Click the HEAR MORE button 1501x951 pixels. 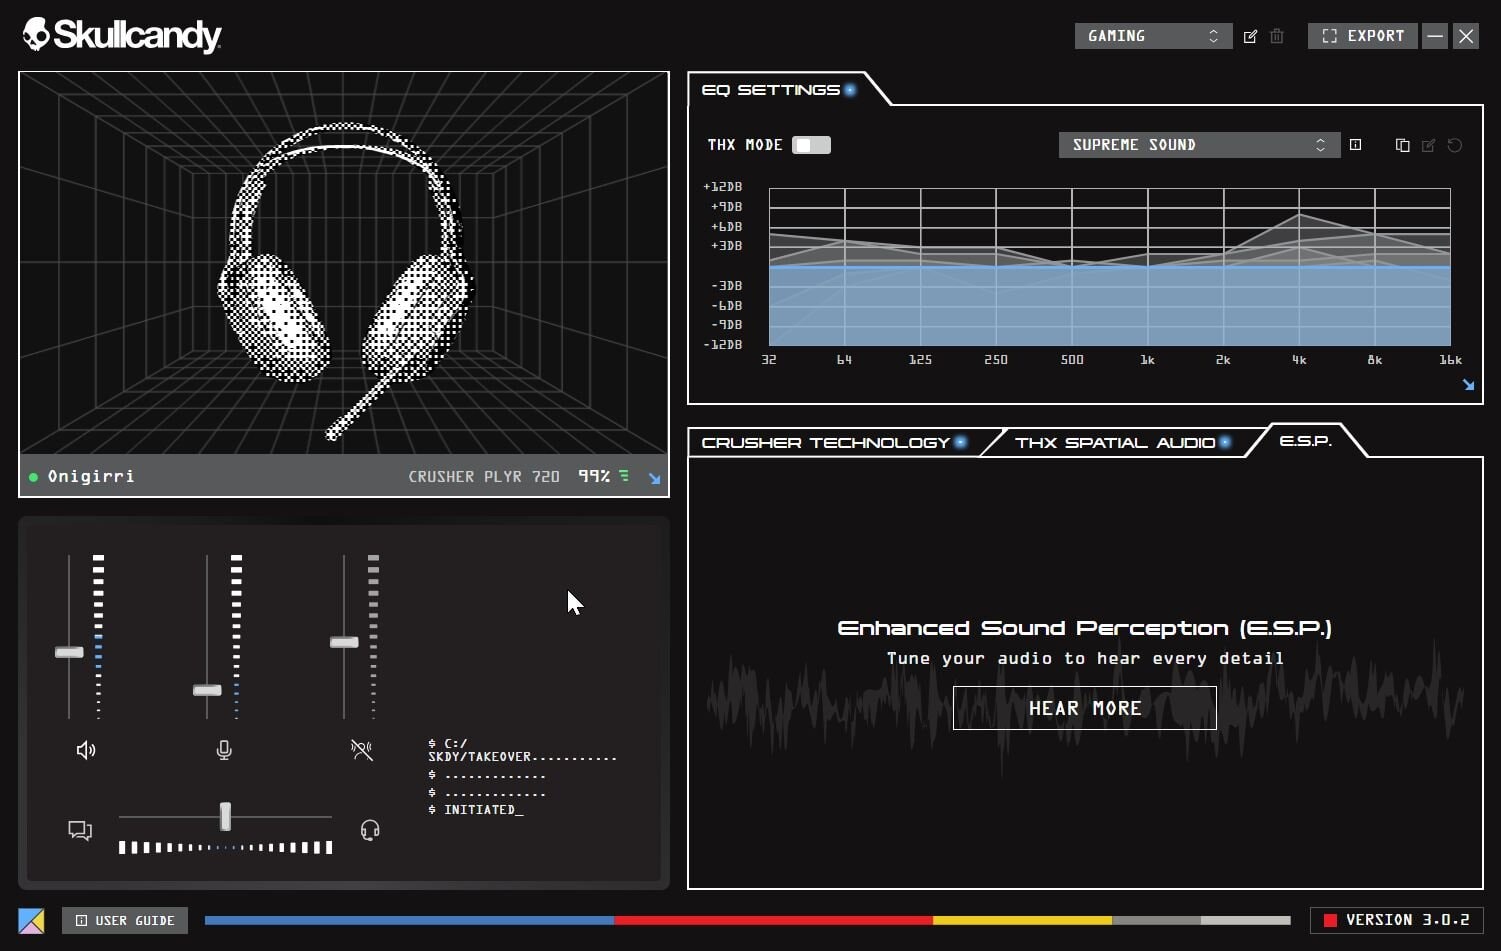[1084, 708]
